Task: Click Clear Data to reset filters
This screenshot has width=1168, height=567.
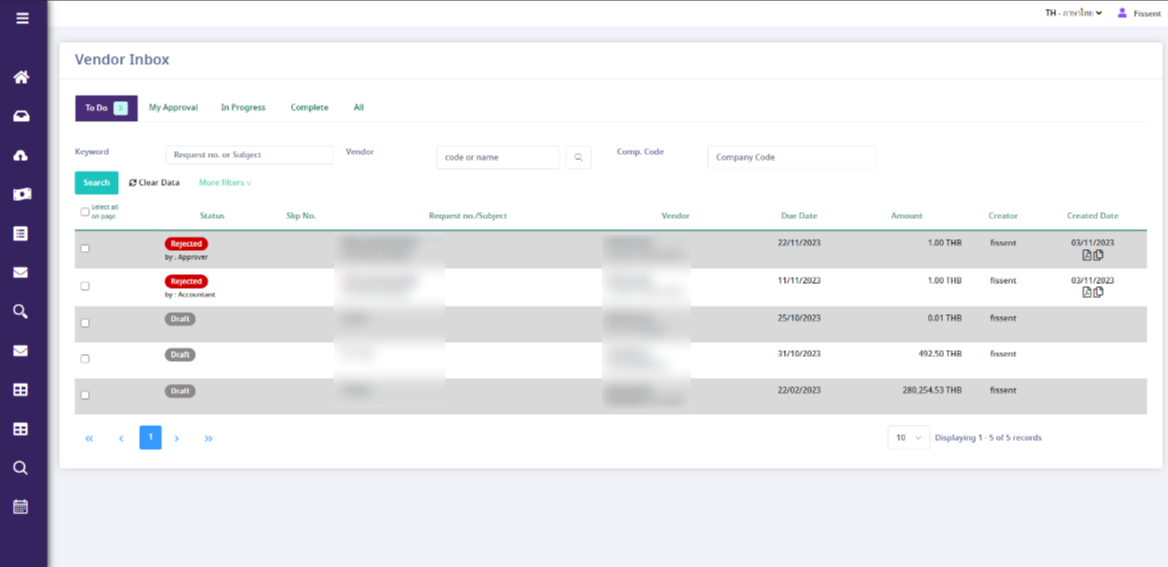Action: tap(154, 183)
